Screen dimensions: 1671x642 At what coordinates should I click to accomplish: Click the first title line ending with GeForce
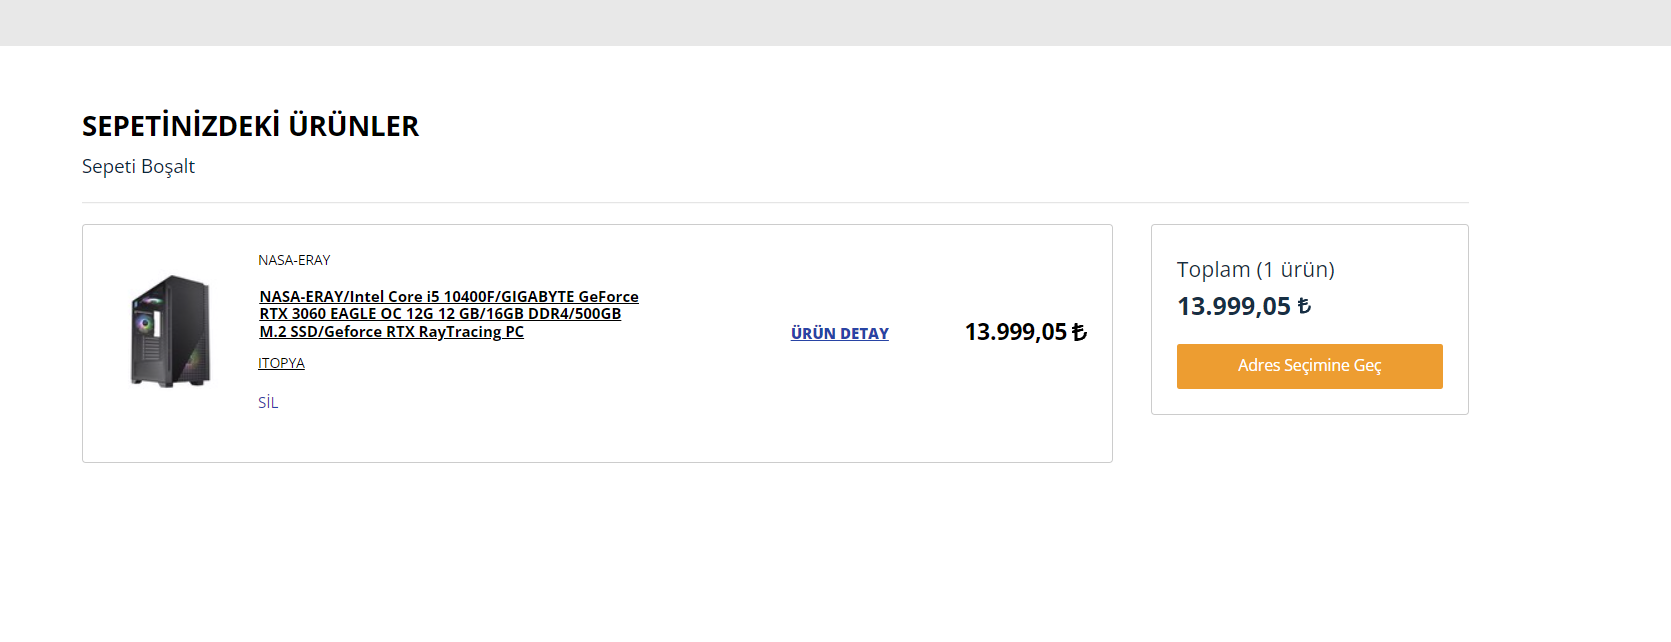[448, 297]
